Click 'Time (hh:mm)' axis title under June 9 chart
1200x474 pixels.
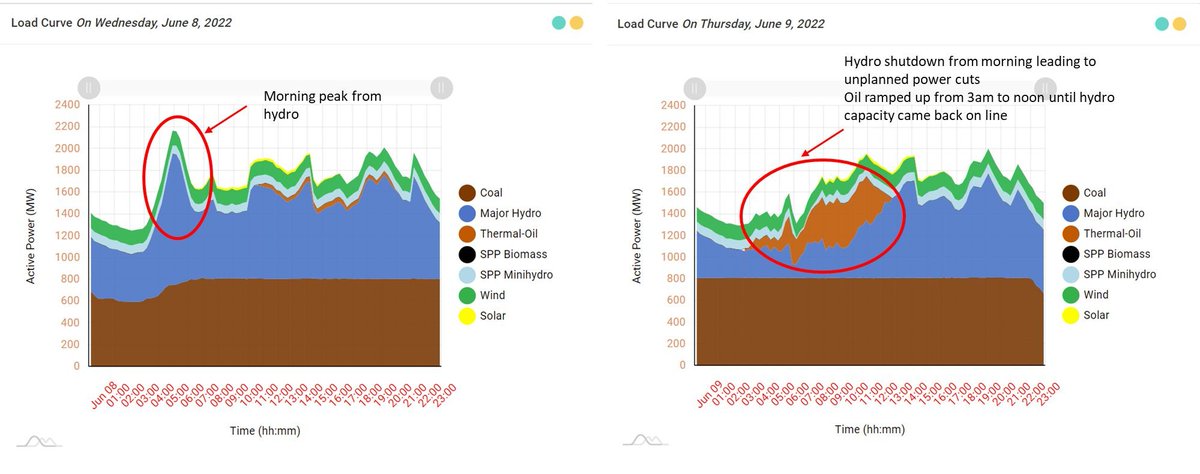click(x=870, y=431)
